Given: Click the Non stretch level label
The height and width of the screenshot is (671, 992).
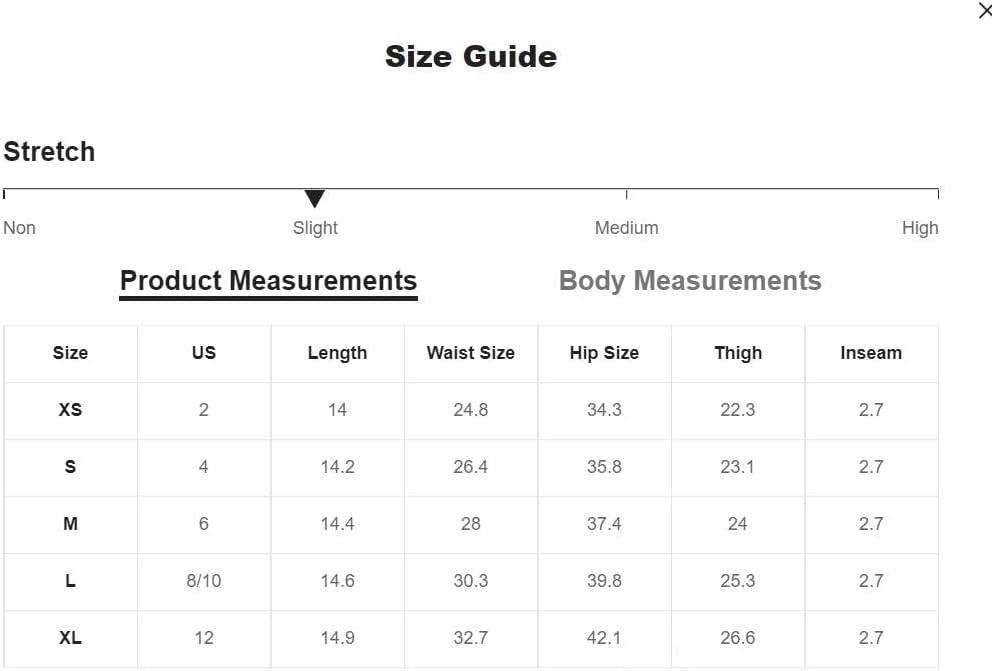Looking at the screenshot, I should [20, 228].
